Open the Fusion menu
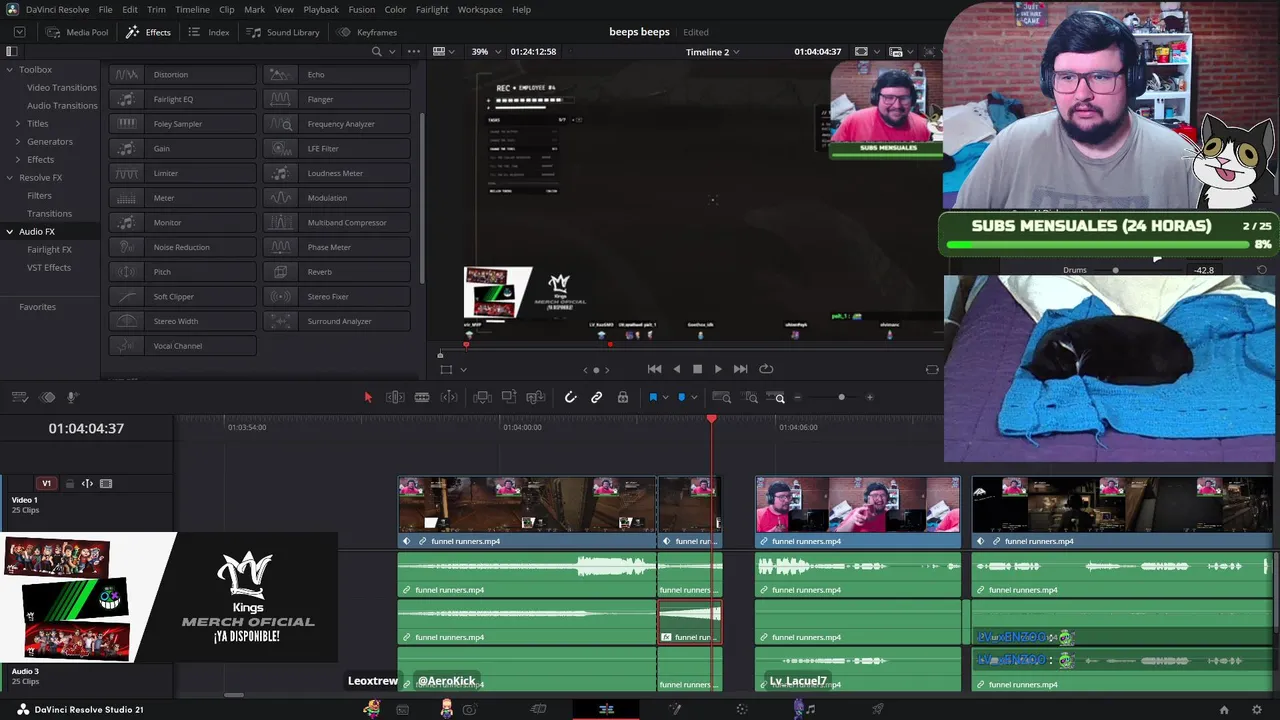 tap(362, 9)
